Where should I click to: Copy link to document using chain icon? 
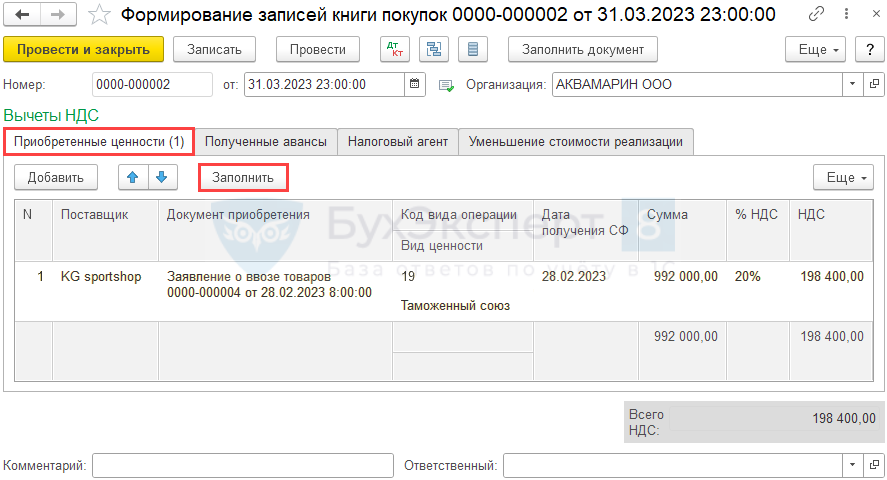coord(818,14)
